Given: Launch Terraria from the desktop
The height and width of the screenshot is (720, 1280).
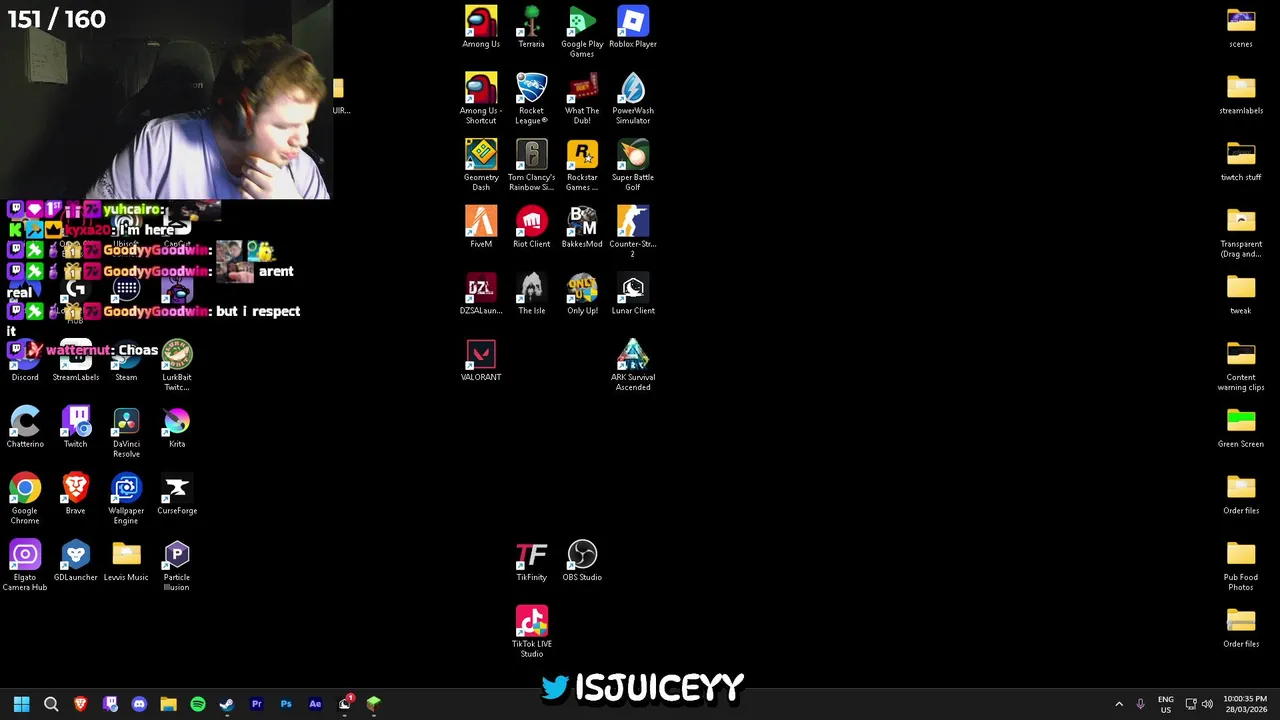Looking at the screenshot, I should (x=531, y=28).
